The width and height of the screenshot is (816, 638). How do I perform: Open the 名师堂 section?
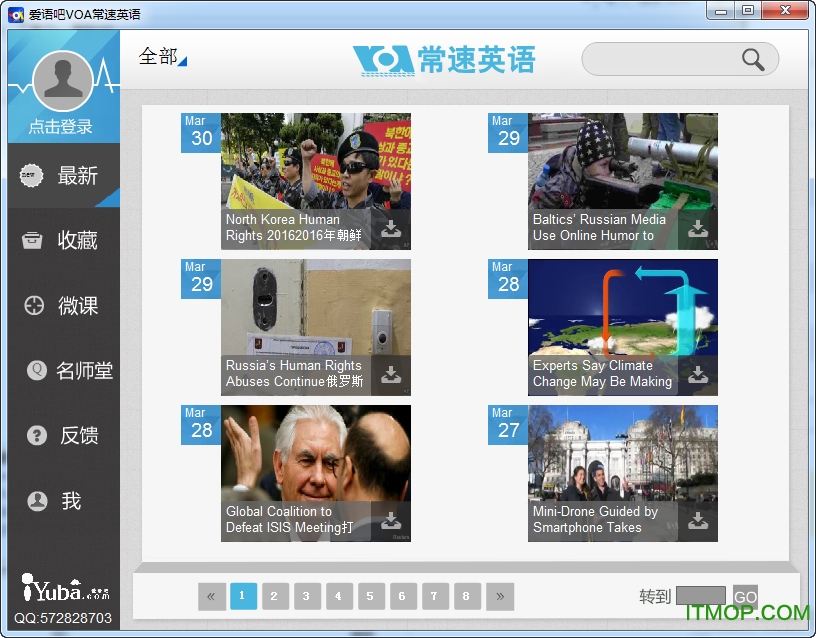pyautogui.click(x=64, y=371)
